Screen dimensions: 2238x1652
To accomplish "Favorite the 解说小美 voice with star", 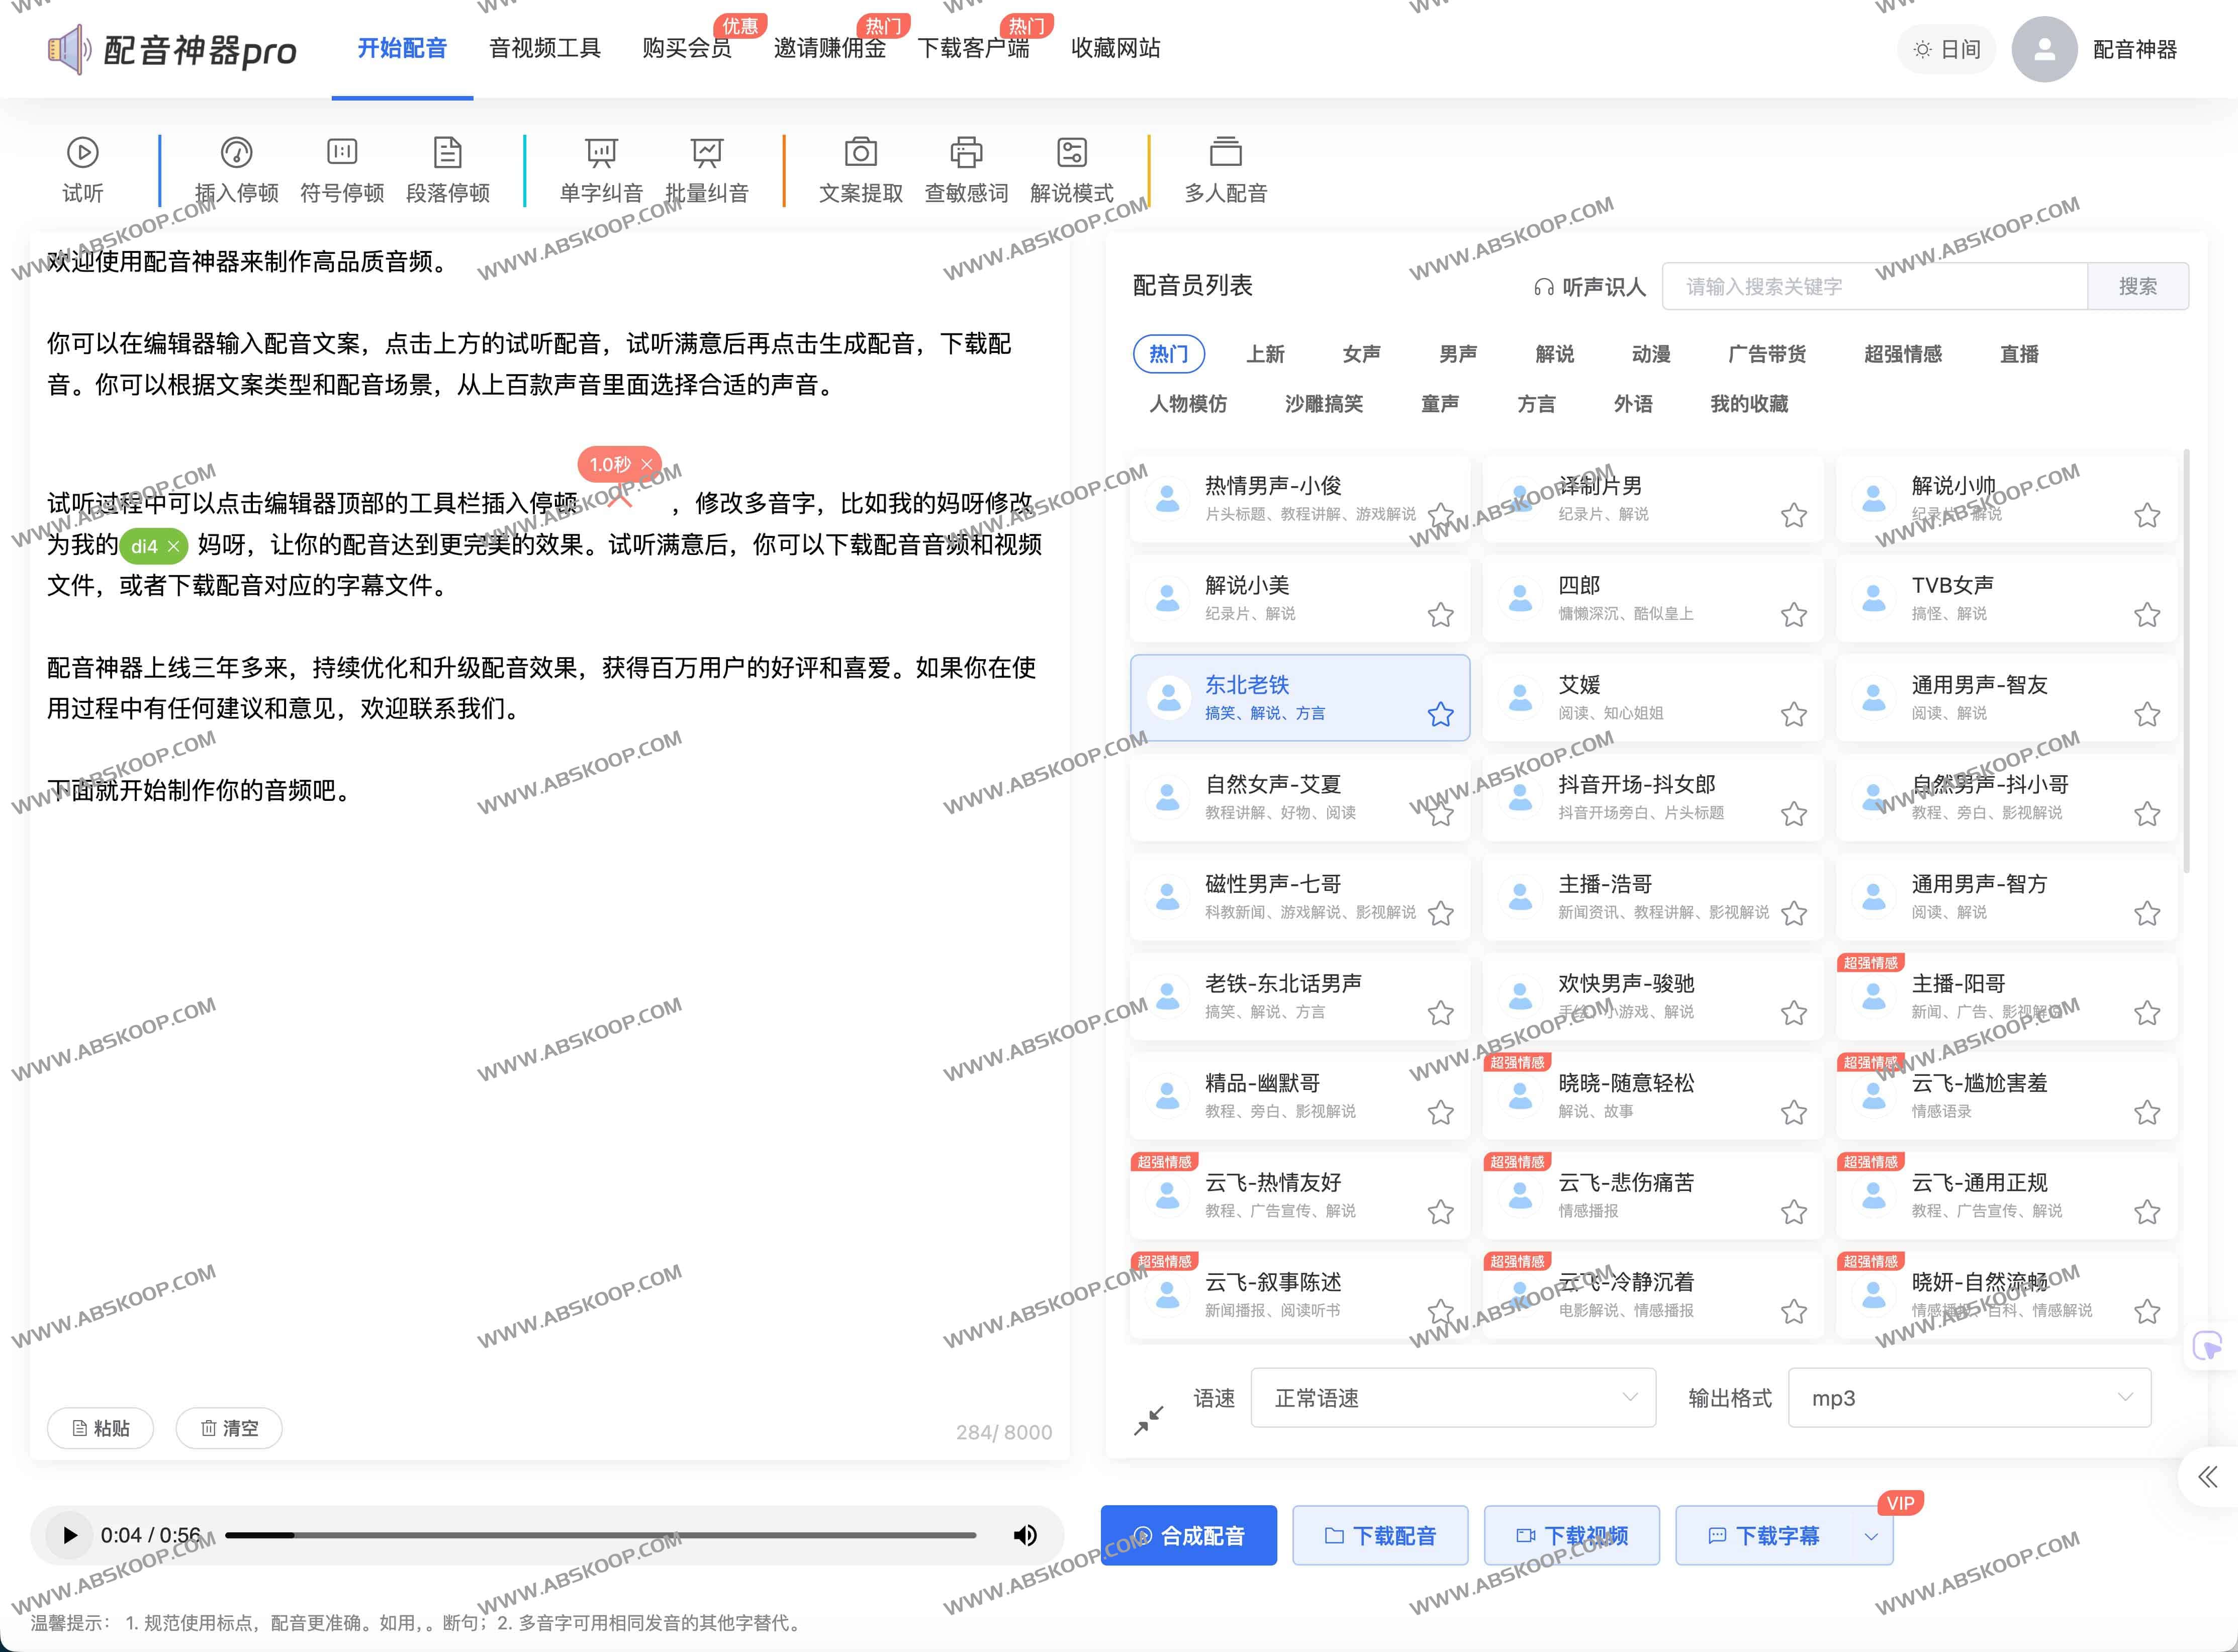I will [x=1440, y=615].
